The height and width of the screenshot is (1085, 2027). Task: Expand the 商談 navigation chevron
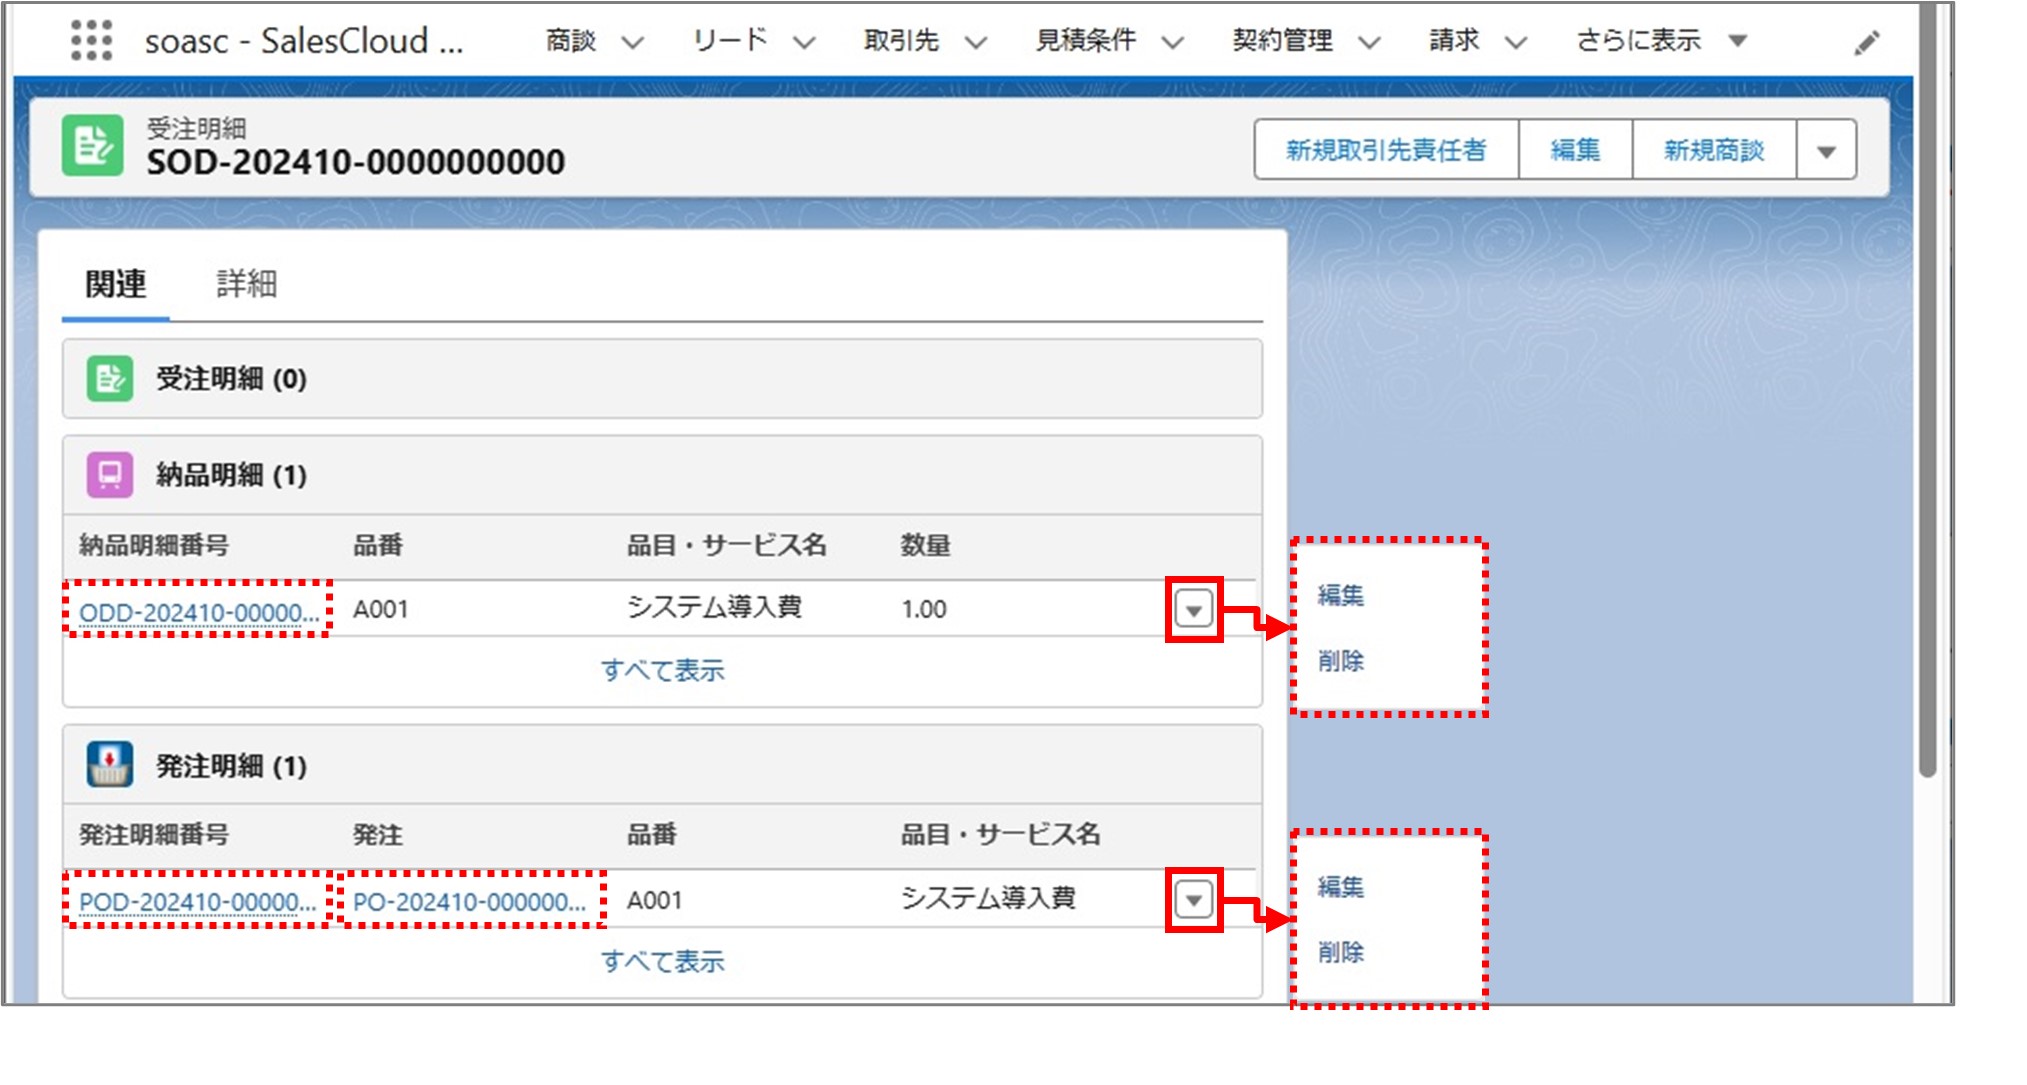(x=632, y=42)
